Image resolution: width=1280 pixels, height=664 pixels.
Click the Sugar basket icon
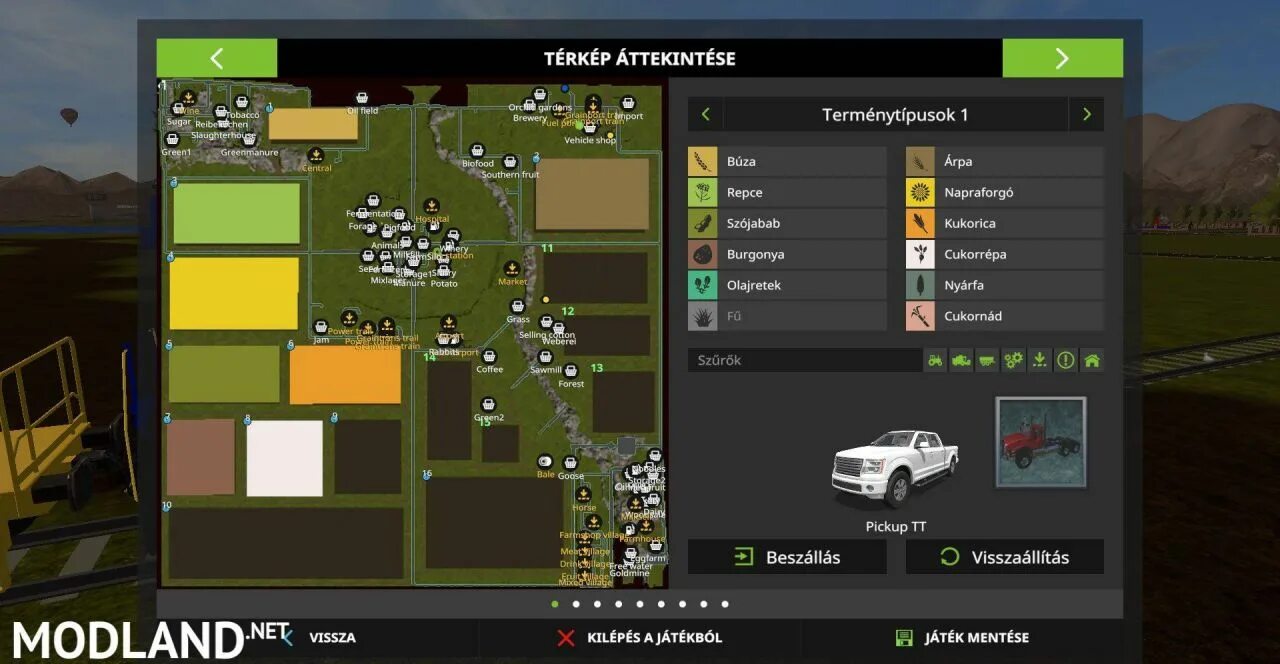pos(180,110)
